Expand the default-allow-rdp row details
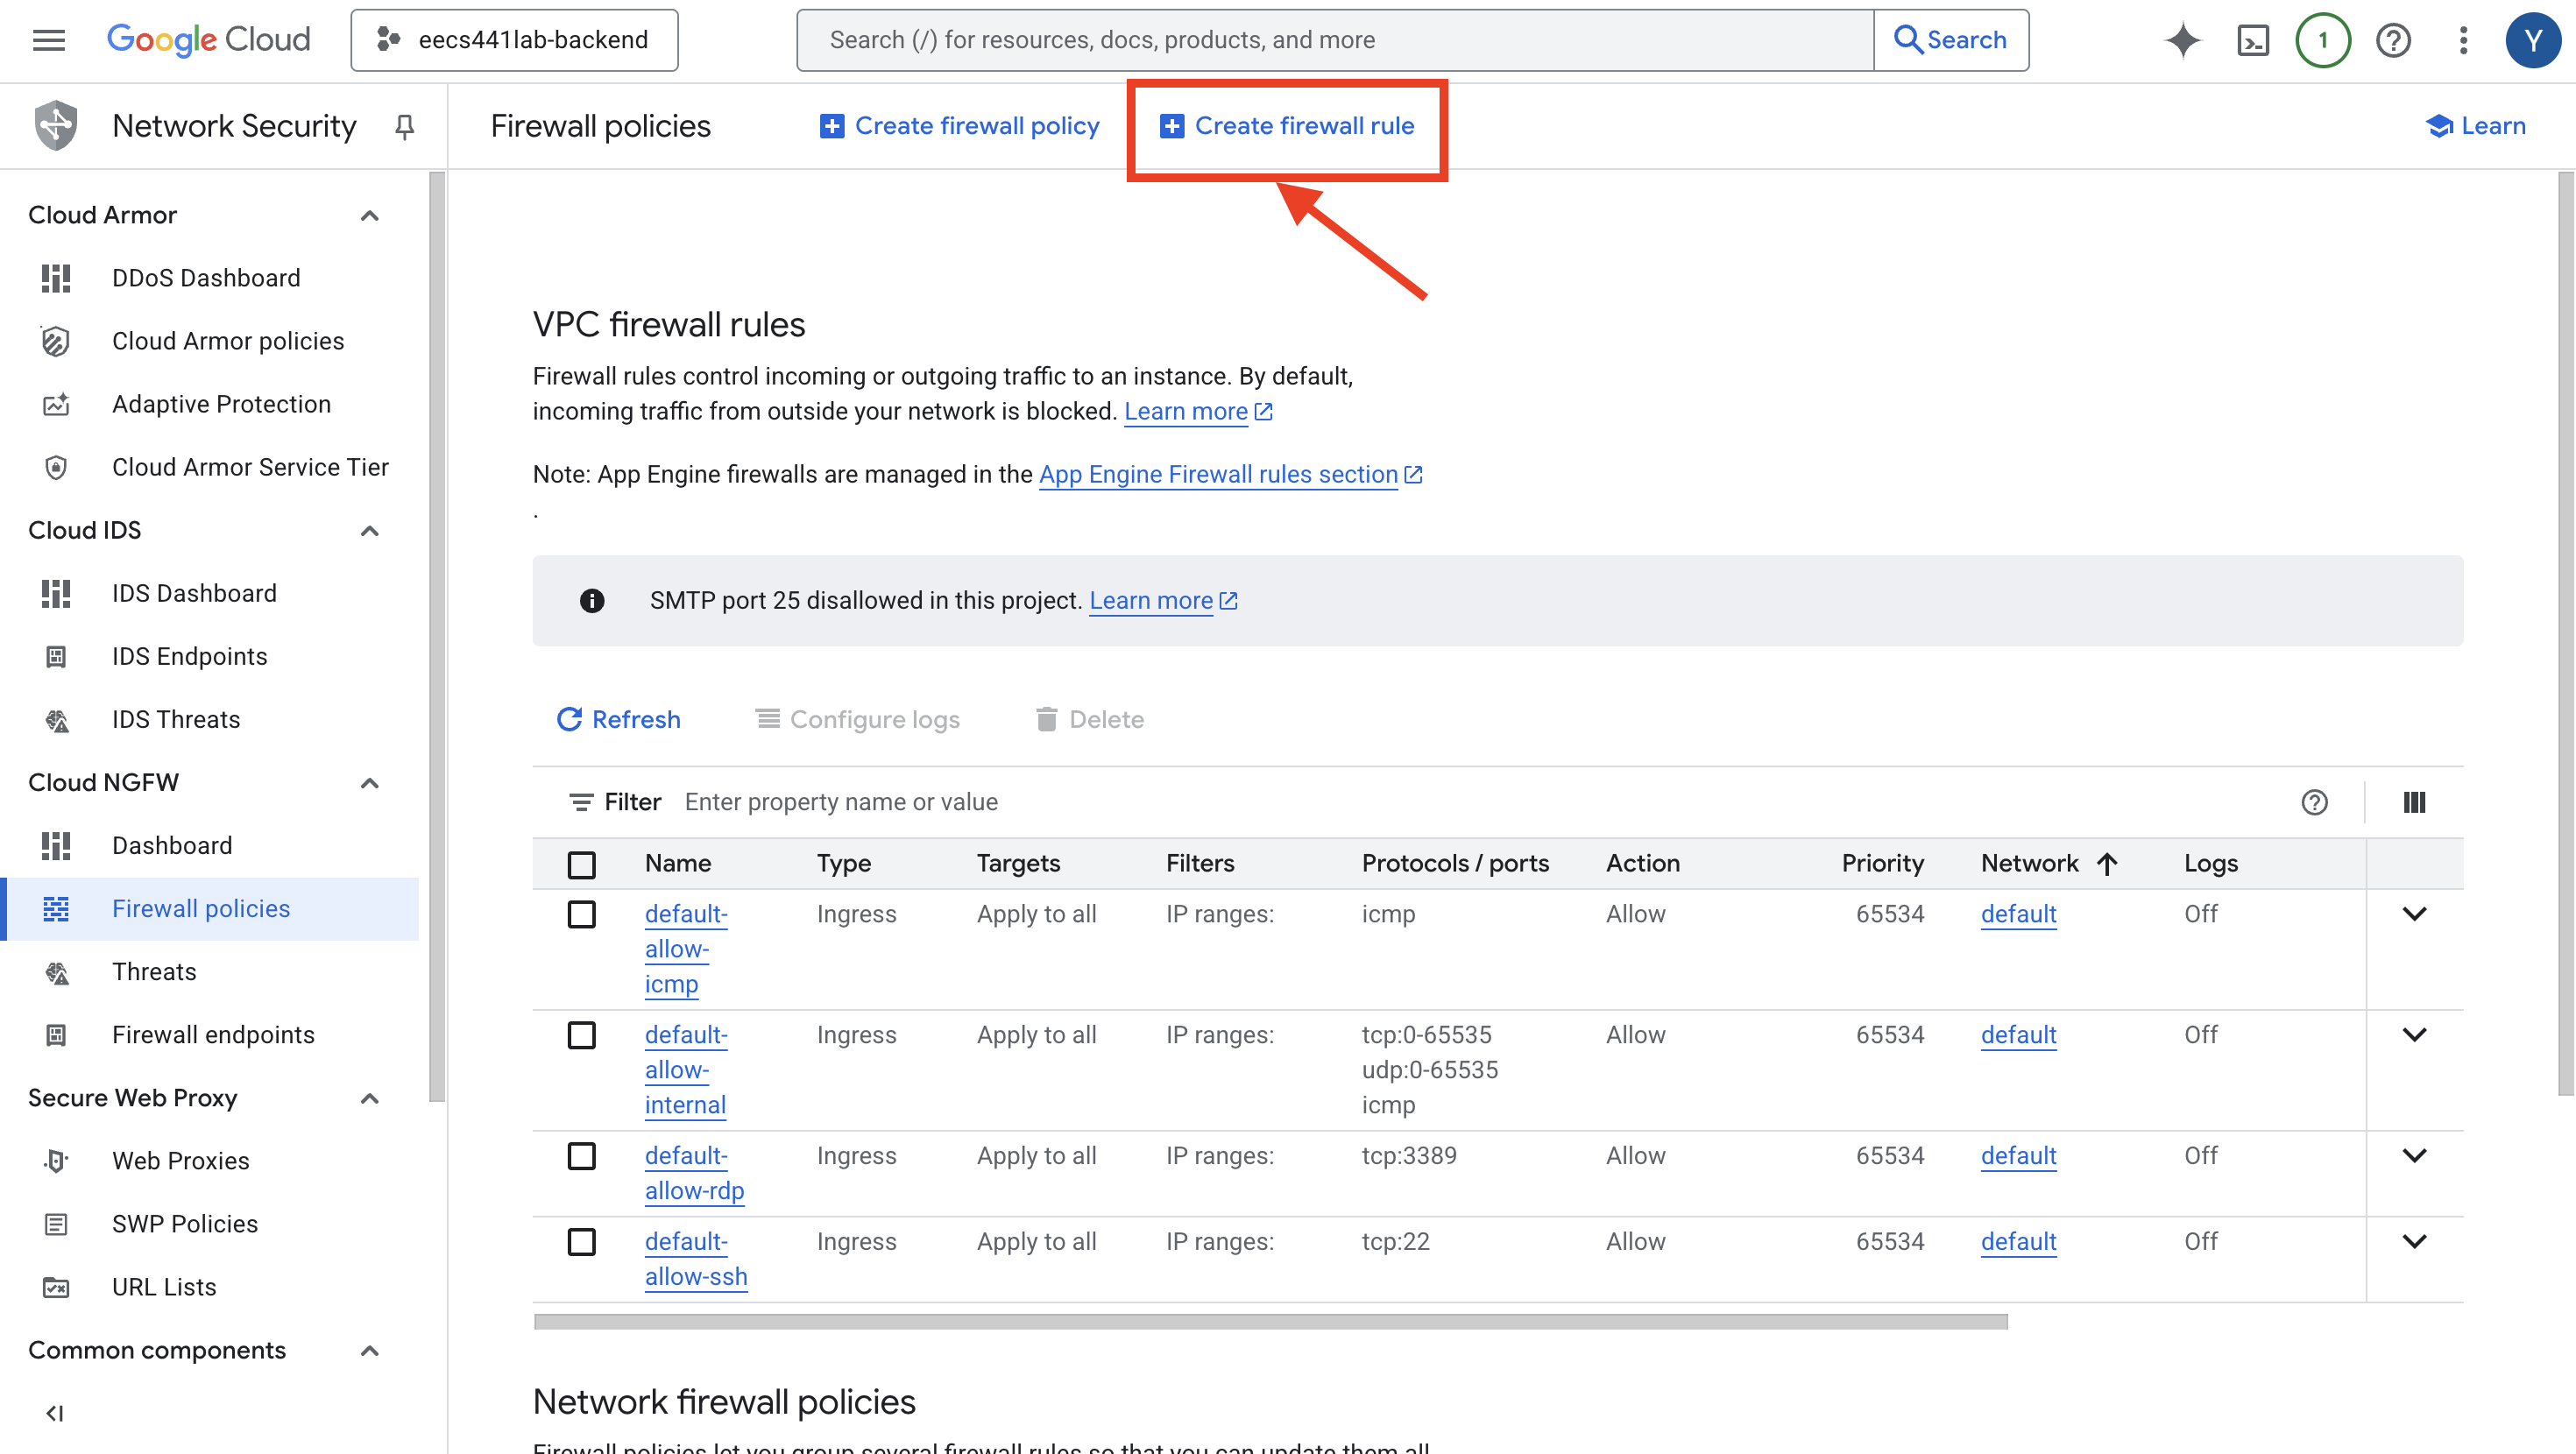 coord(2414,1156)
